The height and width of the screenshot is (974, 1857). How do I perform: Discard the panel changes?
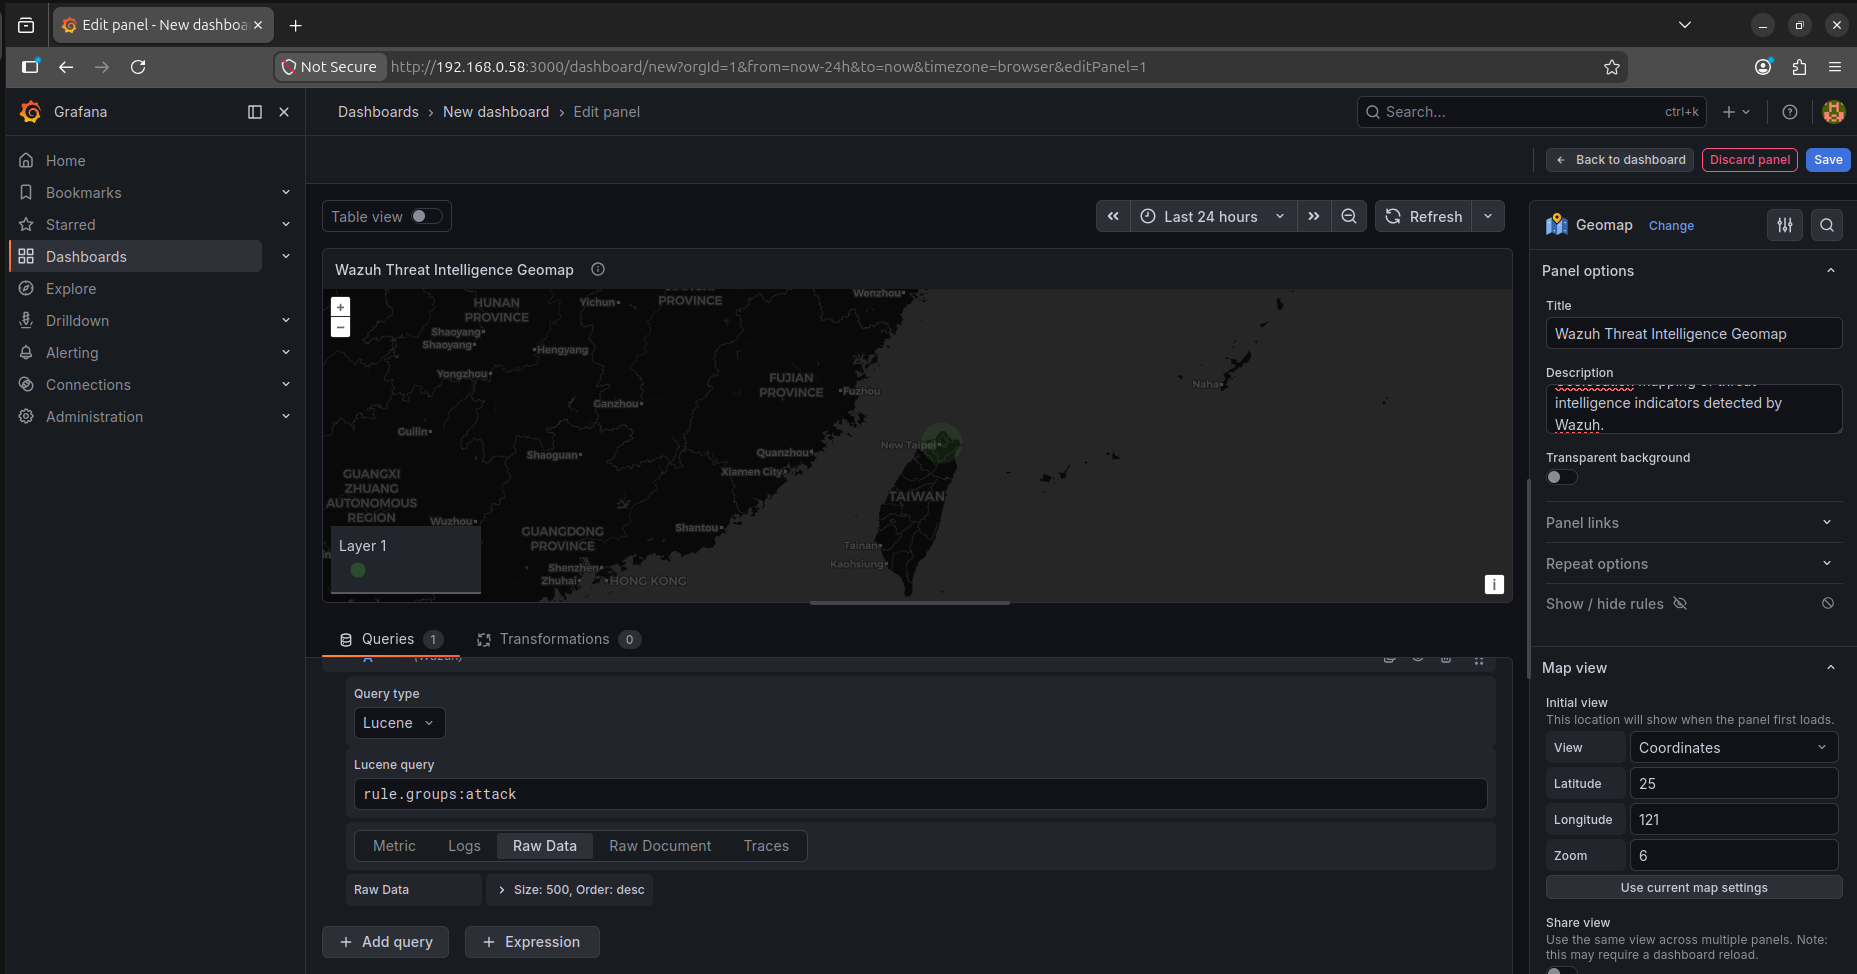pyautogui.click(x=1750, y=160)
